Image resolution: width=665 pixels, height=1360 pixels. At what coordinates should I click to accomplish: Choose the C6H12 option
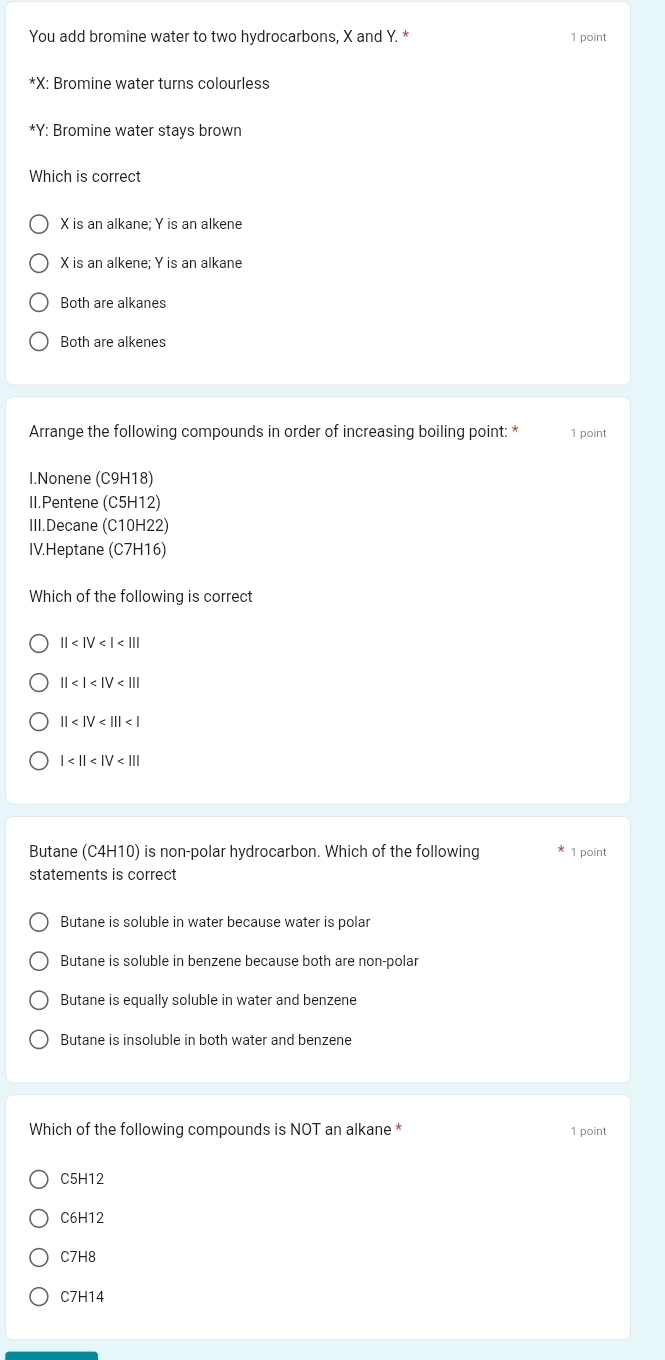[x=38, y=1218]
